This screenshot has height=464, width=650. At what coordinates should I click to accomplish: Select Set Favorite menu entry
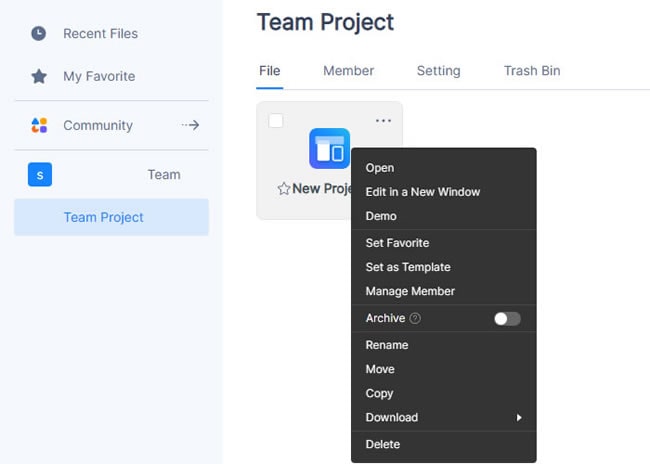click(444, 243)
